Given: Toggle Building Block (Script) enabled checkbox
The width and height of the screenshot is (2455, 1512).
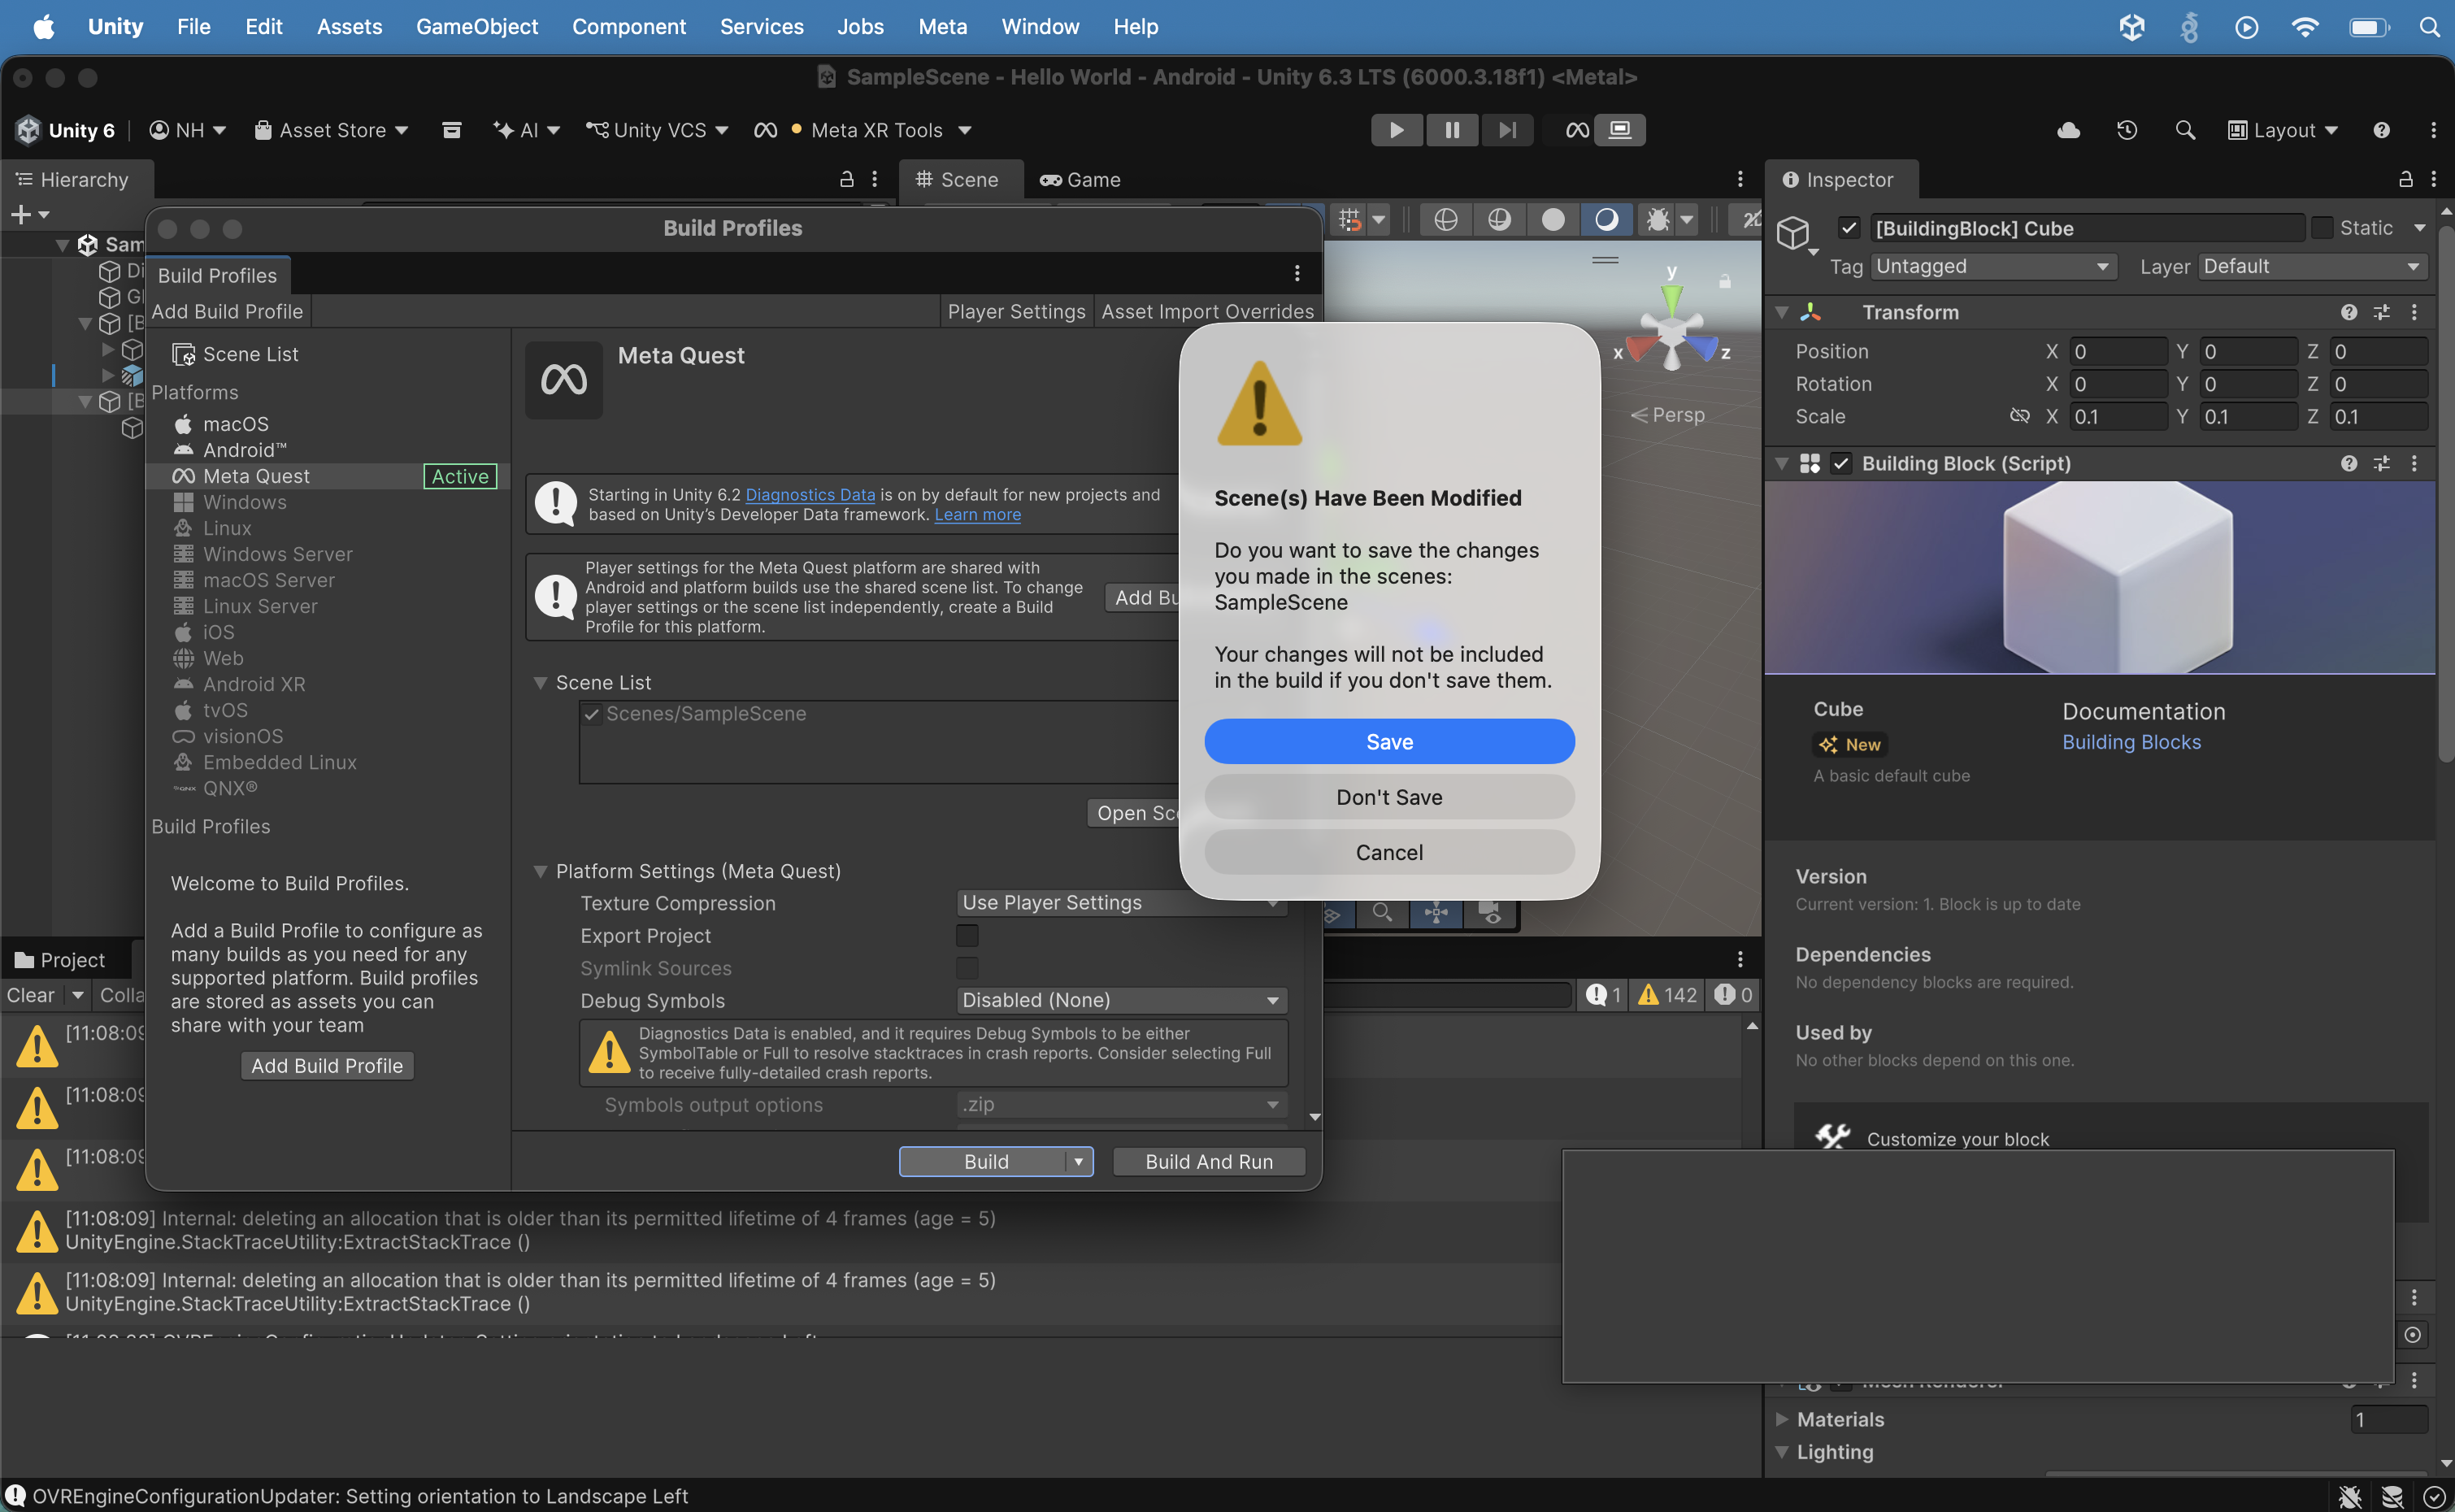Looking at the screenshot, I should point(1841,463).
